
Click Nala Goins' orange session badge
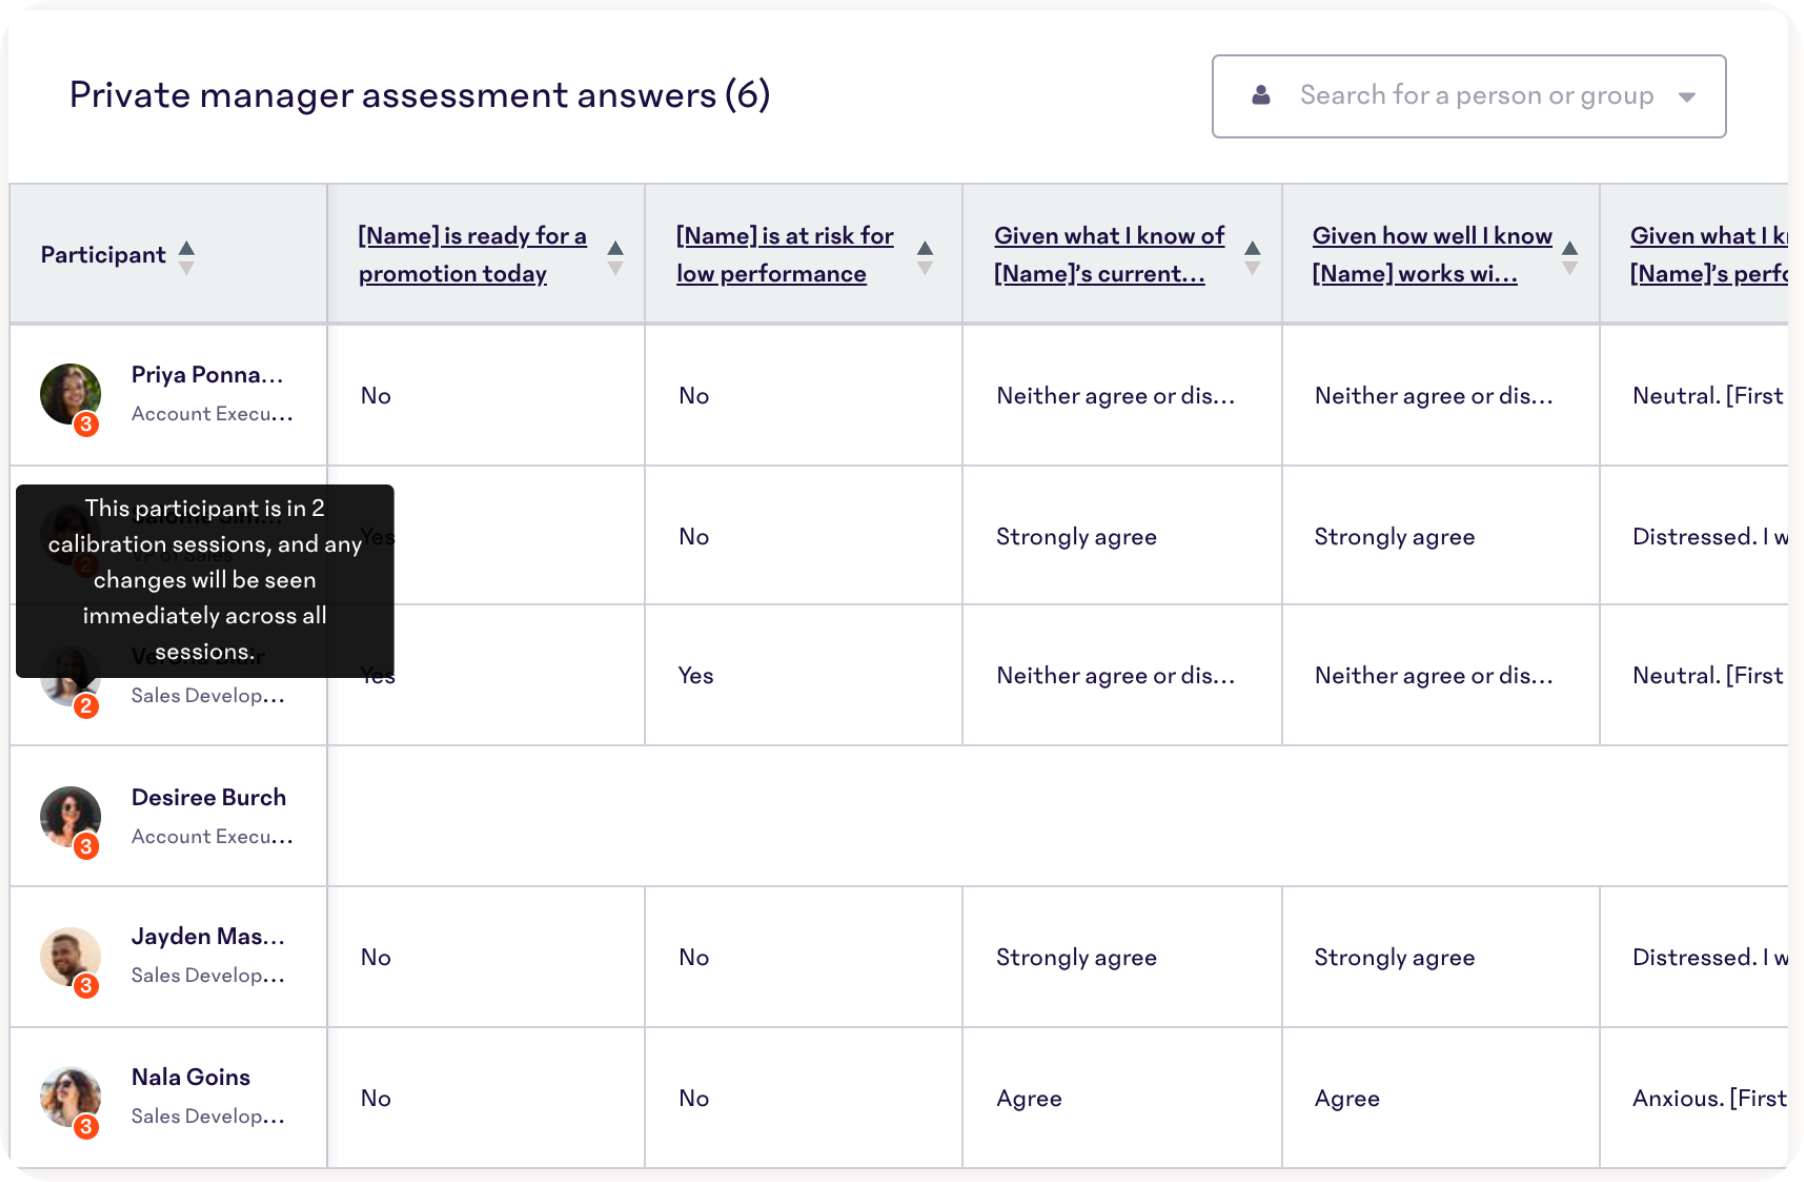[x=87, y=1127]
